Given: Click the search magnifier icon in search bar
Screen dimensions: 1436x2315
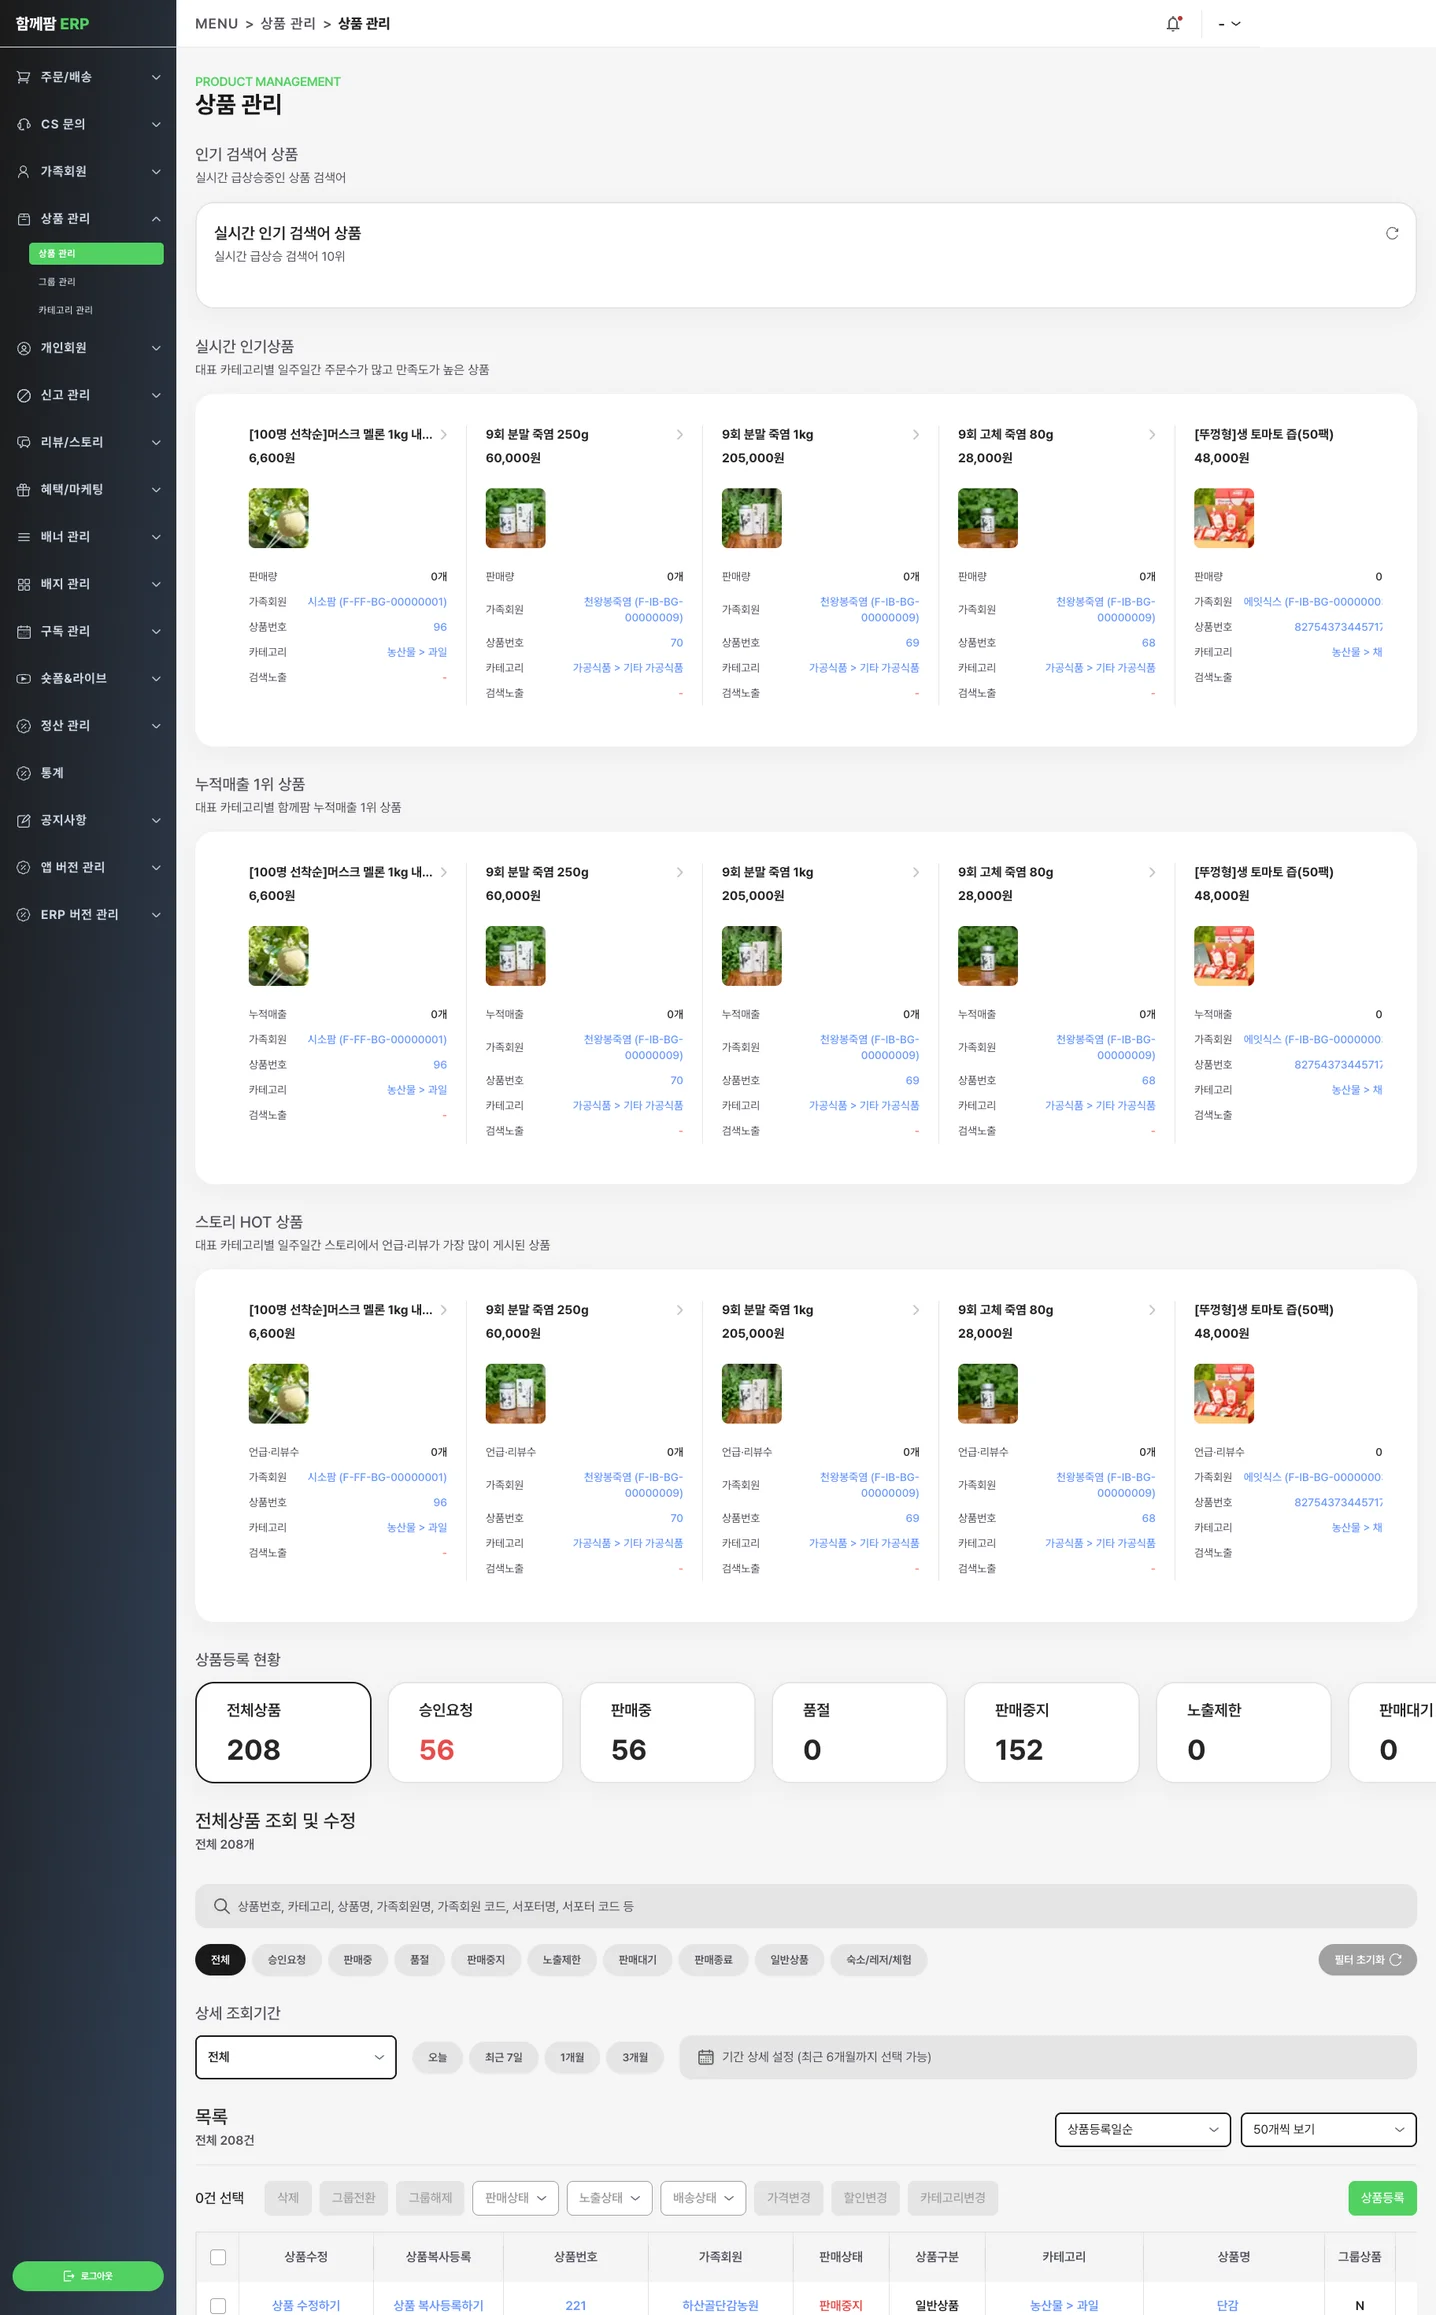Looking at the screenshot, I should tap(222, 1906).
